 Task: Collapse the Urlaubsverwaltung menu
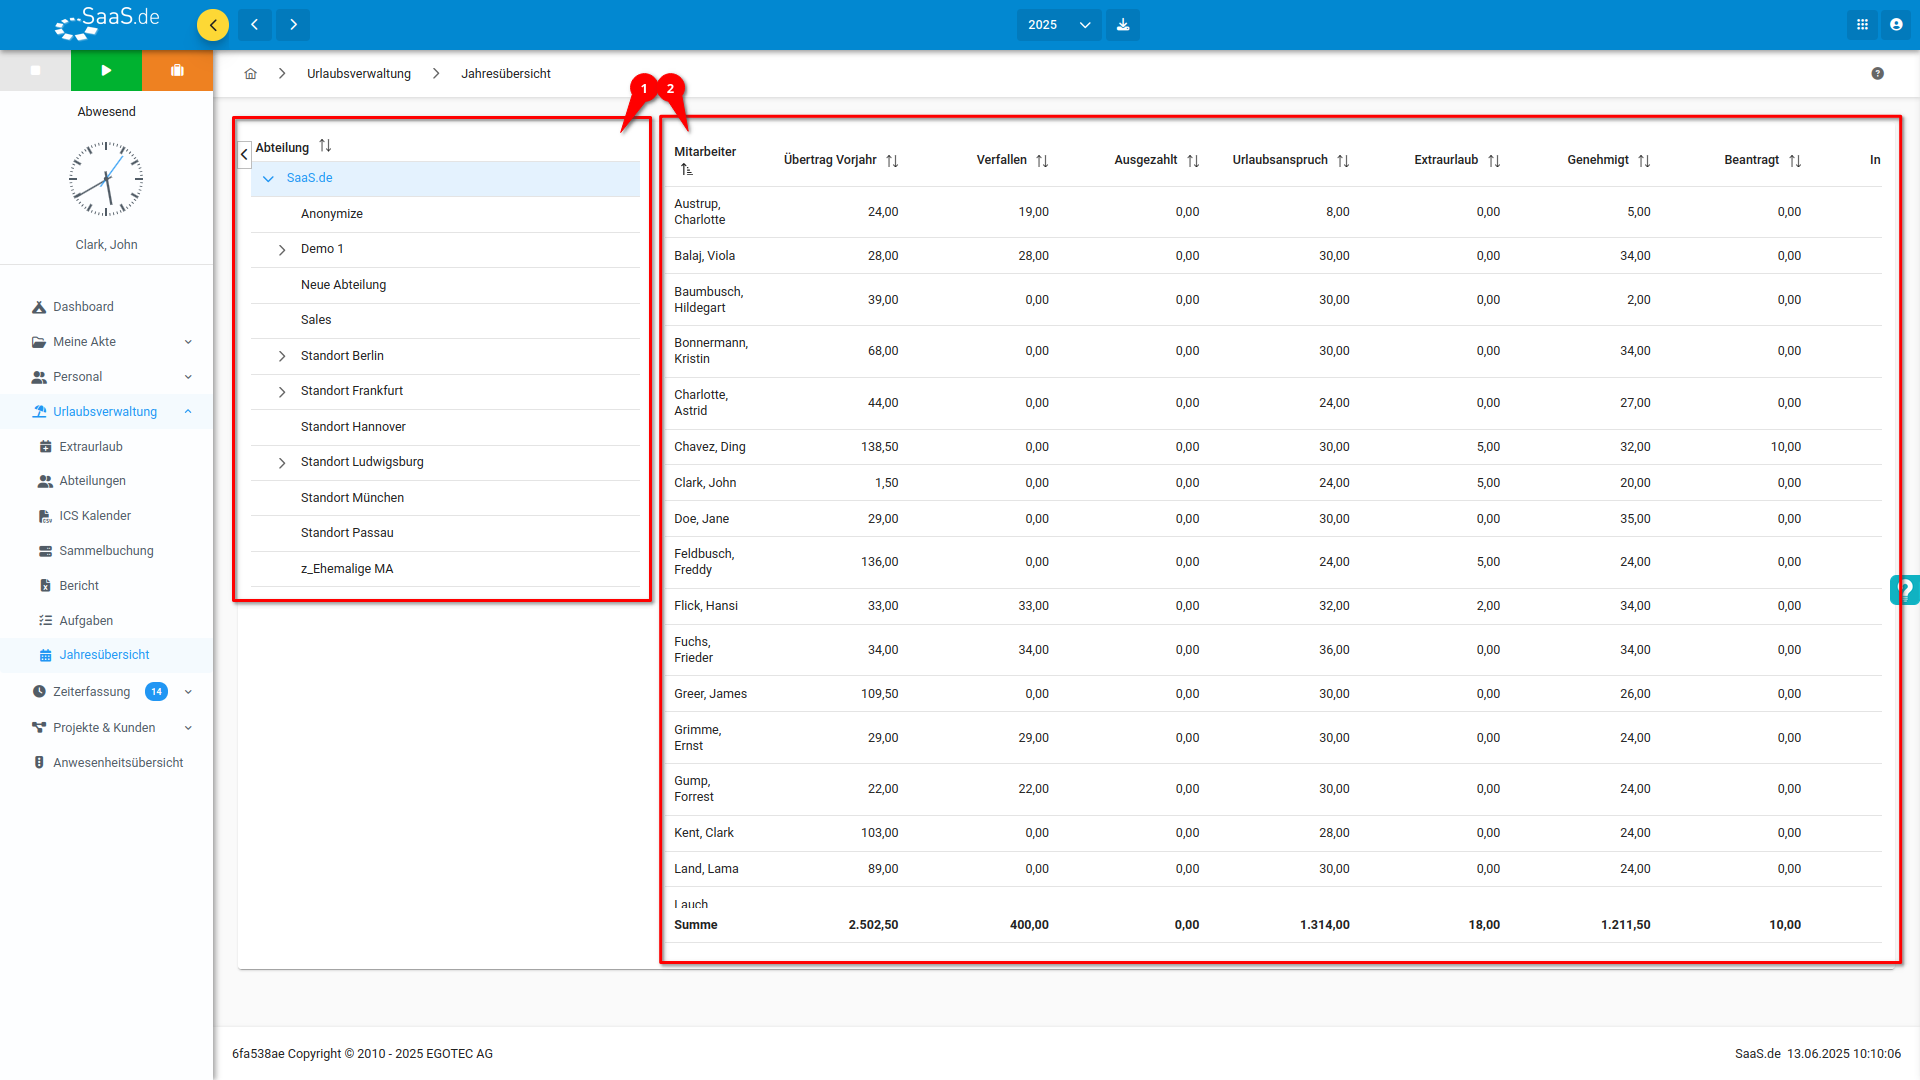(x=106, y=412)
